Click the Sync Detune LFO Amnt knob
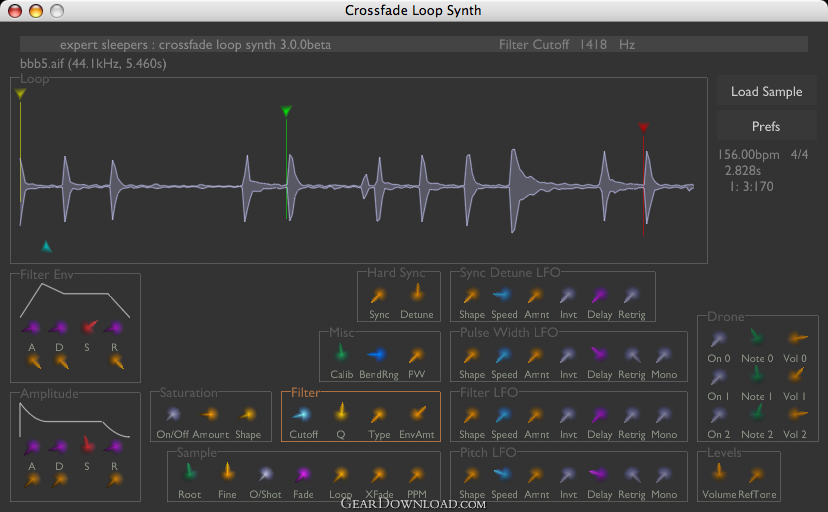This screenshot has width=828, height=512. pos(535,296)
